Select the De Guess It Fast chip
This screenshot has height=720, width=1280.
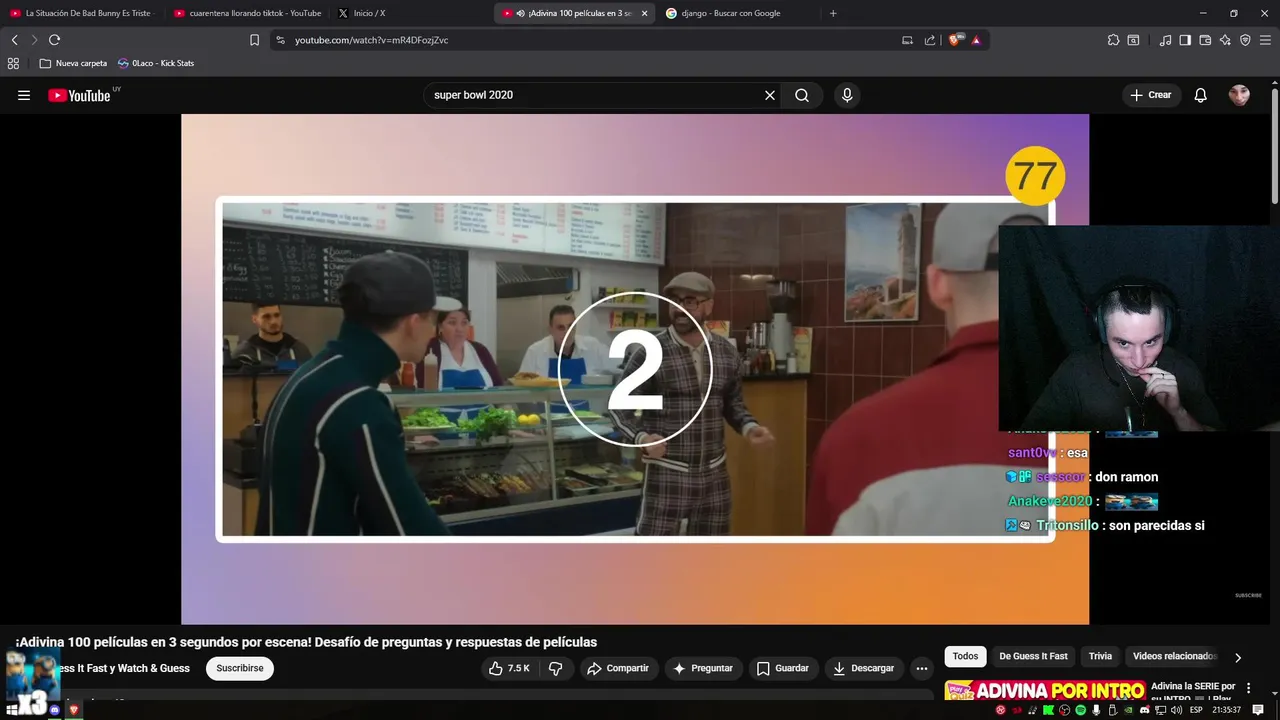pos(1033,656)
